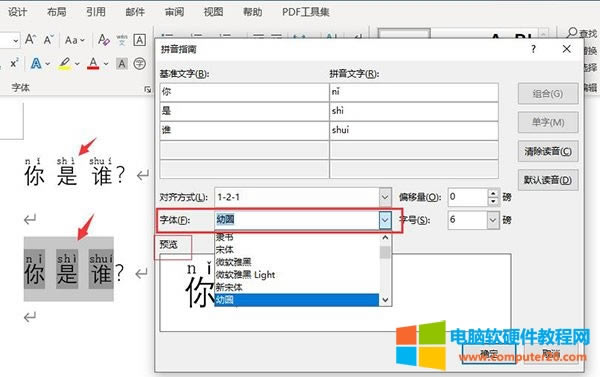Click the 默认读音 button

coord(548,180)
